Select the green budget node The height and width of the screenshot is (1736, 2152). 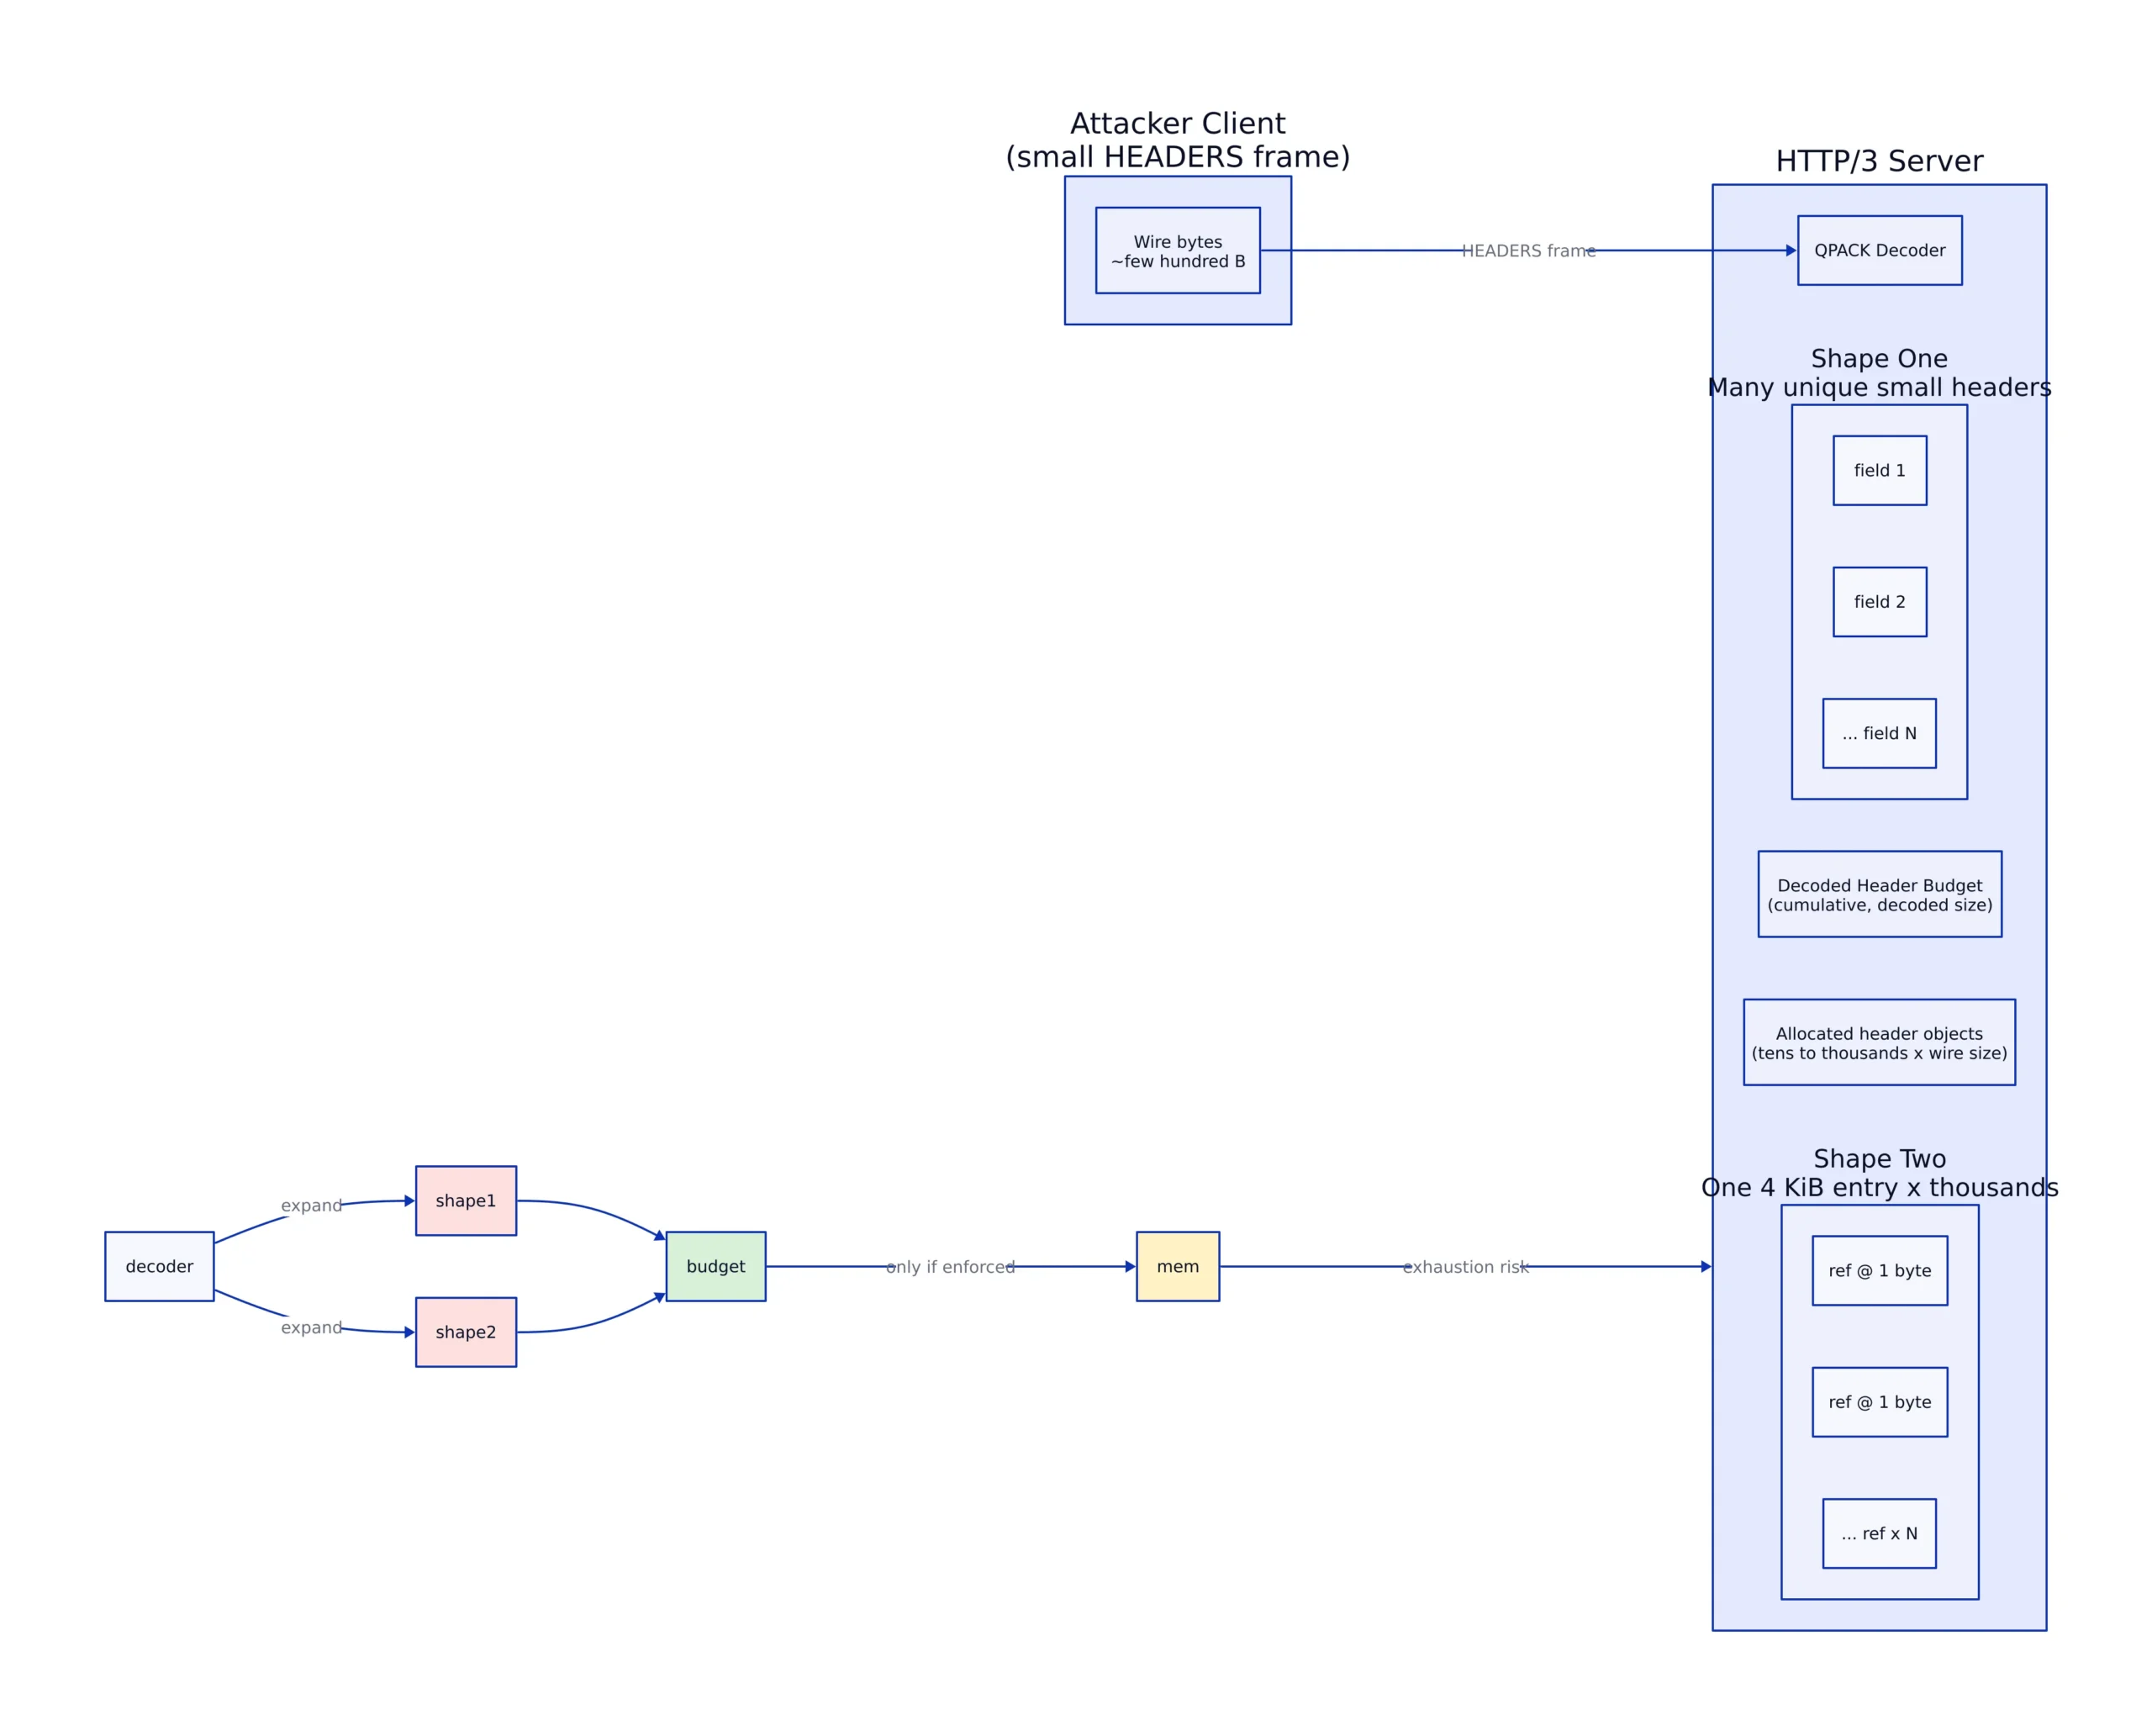(716, 1266)
